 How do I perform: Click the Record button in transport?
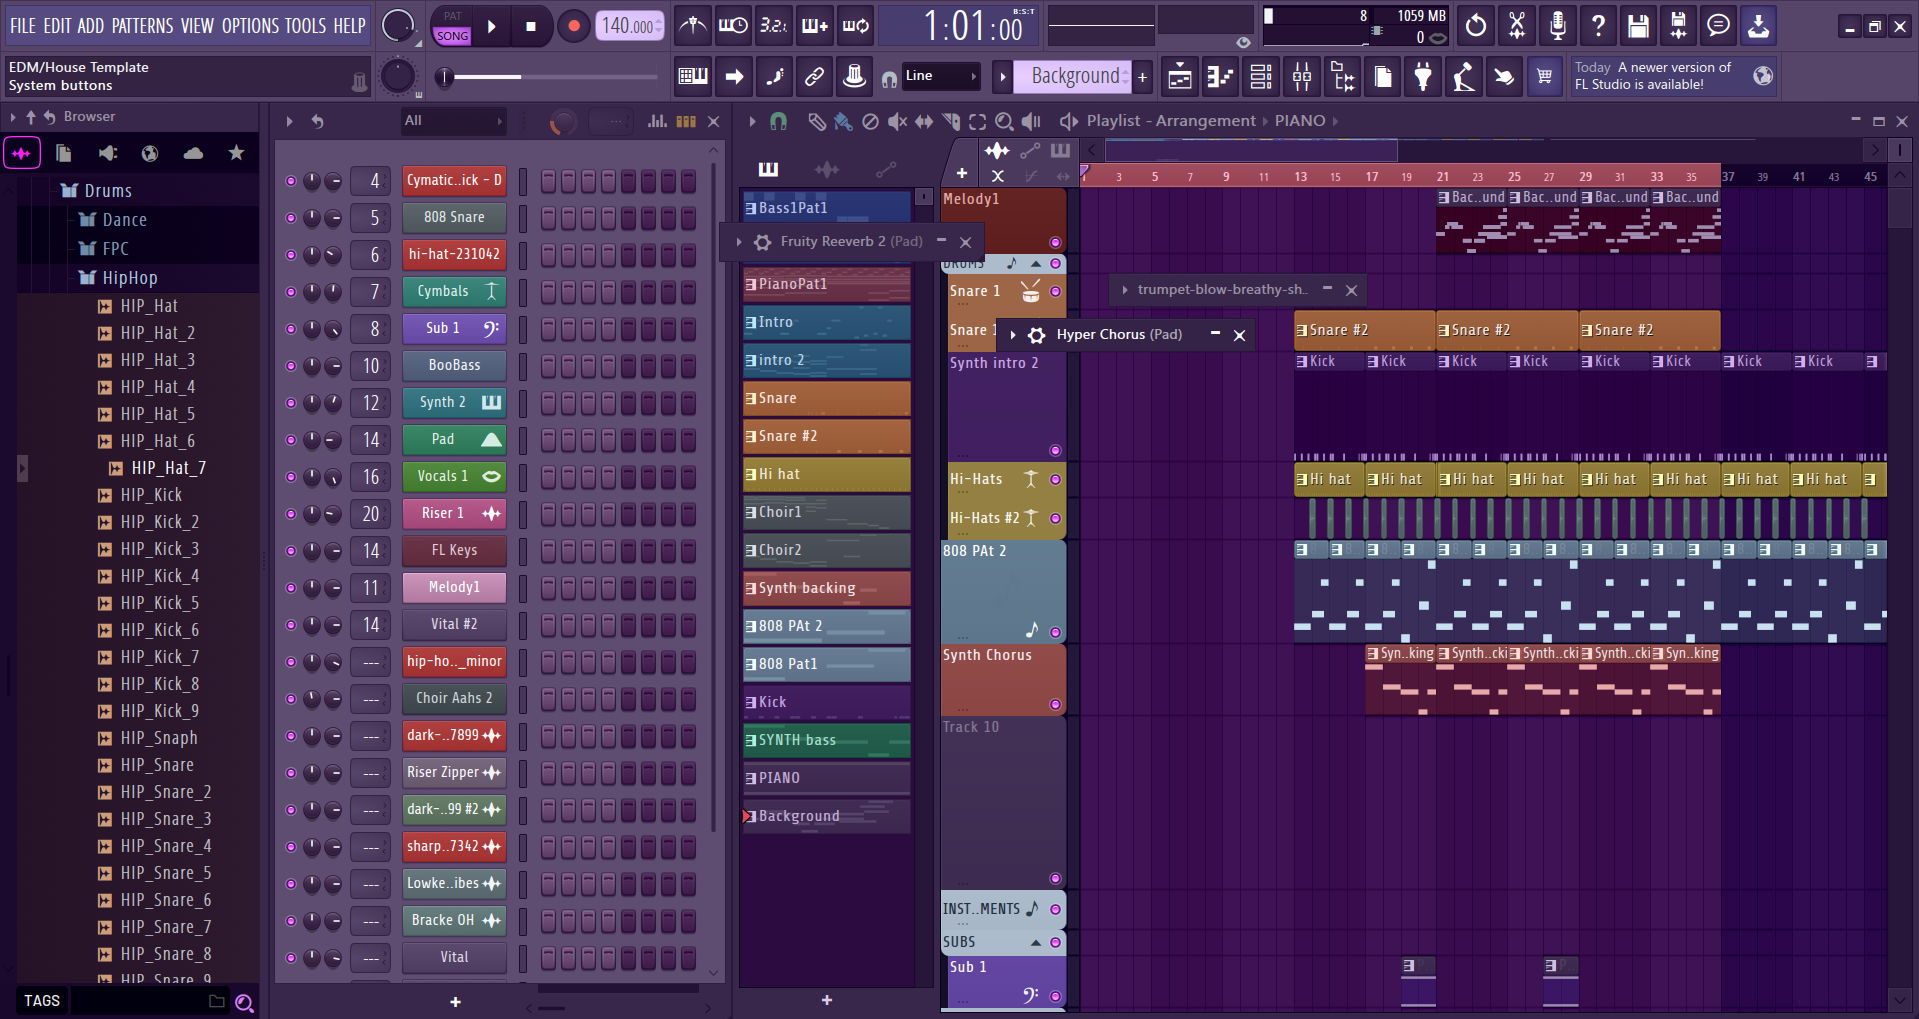point(573,27)
